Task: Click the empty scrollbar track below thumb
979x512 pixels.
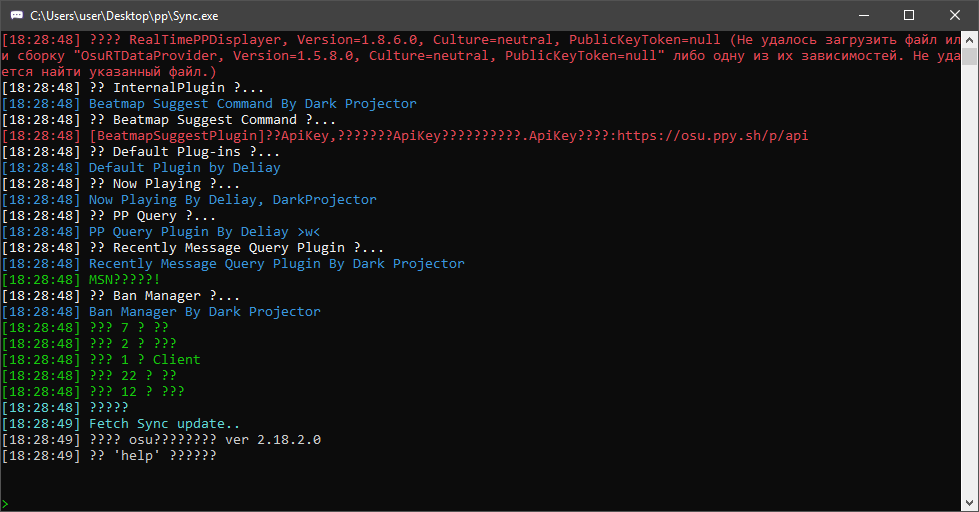Action: (969, 280)
